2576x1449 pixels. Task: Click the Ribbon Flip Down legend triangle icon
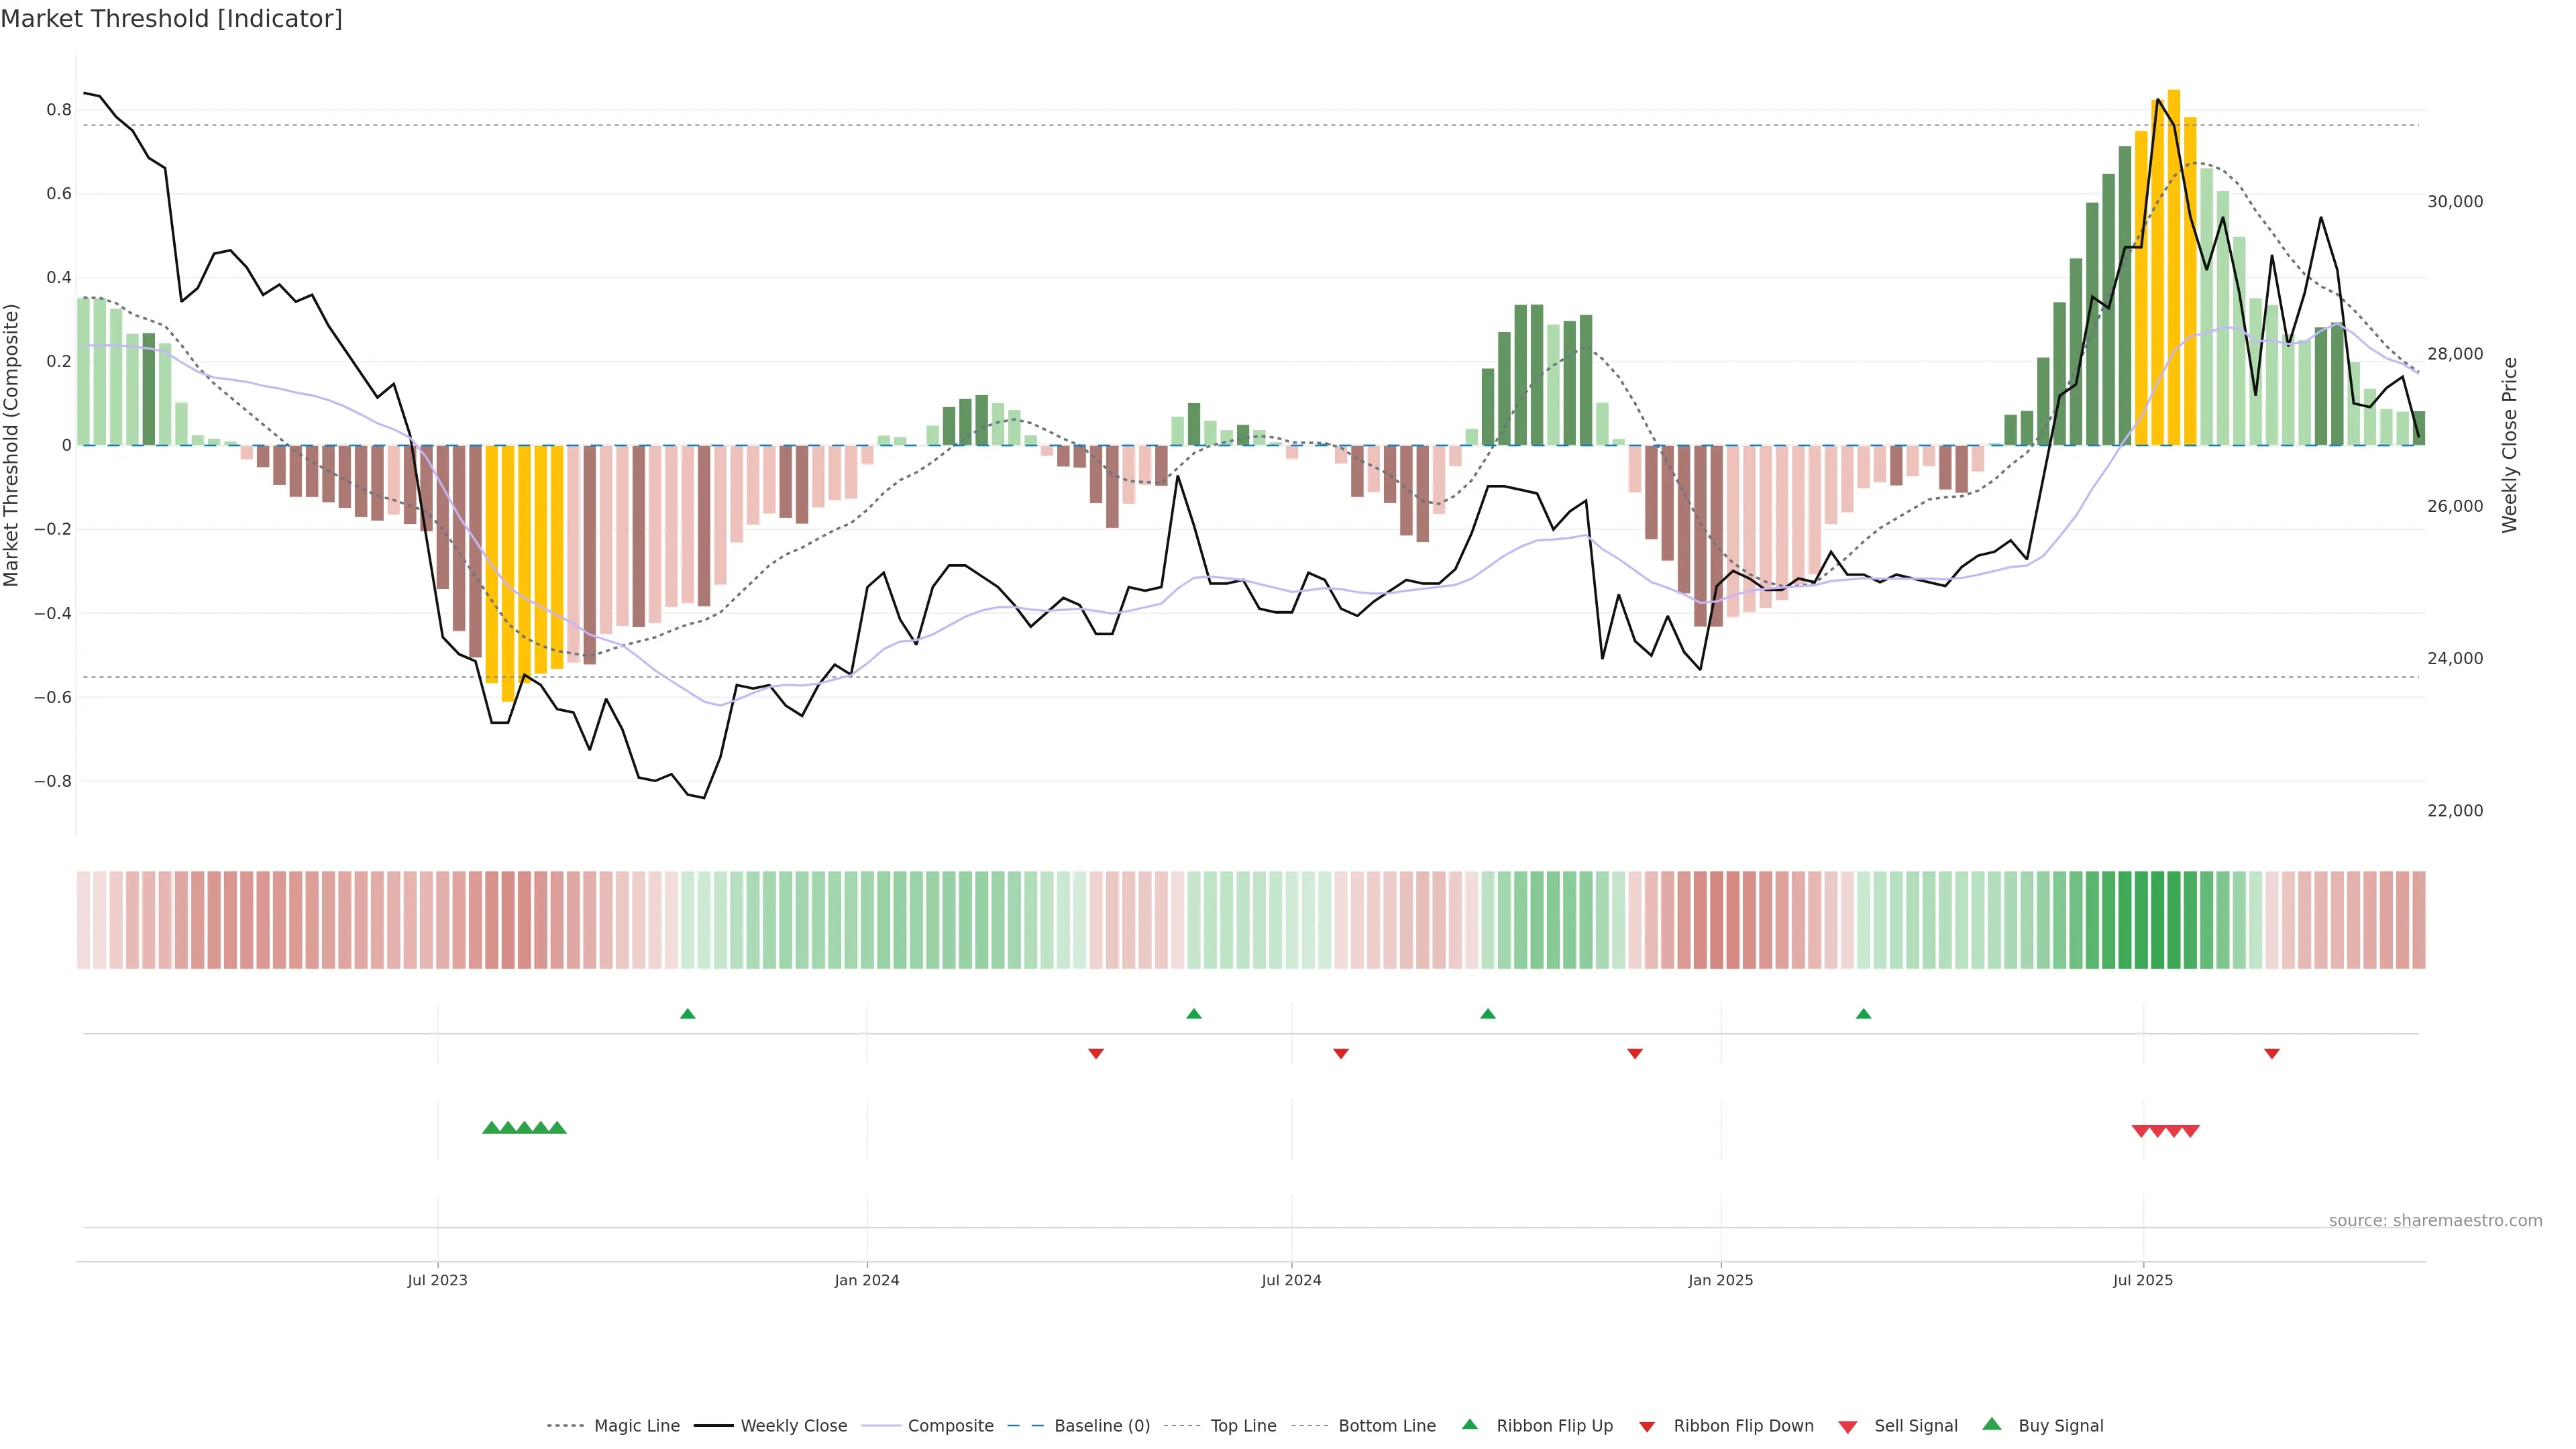(1647, 1427)
